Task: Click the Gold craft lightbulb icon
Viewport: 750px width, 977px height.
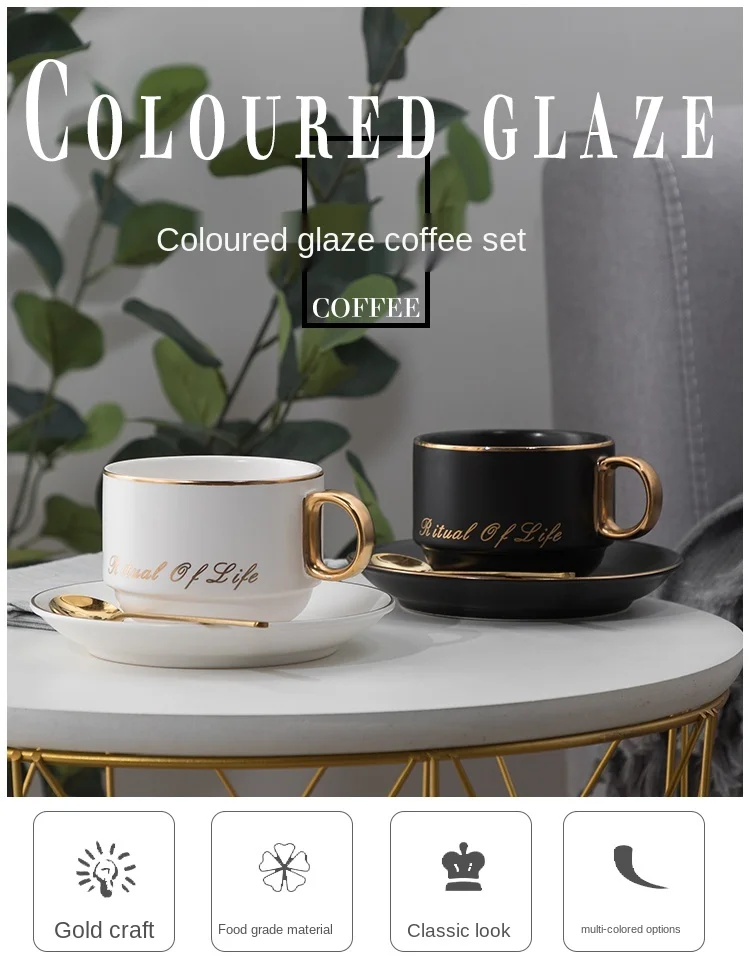Action: (106, 869)
